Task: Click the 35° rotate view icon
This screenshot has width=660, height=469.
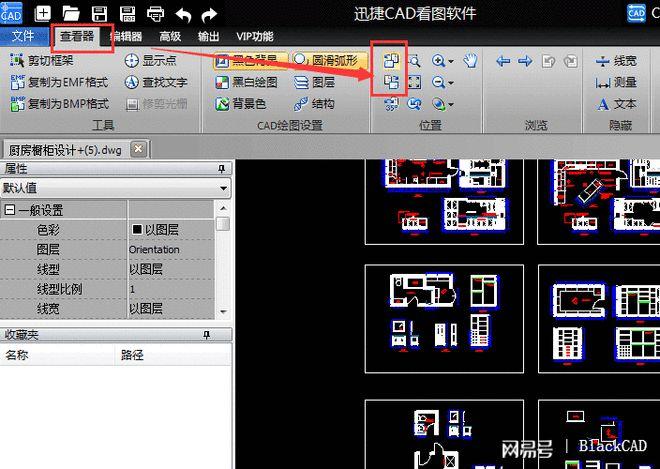Action: [391, 104]
